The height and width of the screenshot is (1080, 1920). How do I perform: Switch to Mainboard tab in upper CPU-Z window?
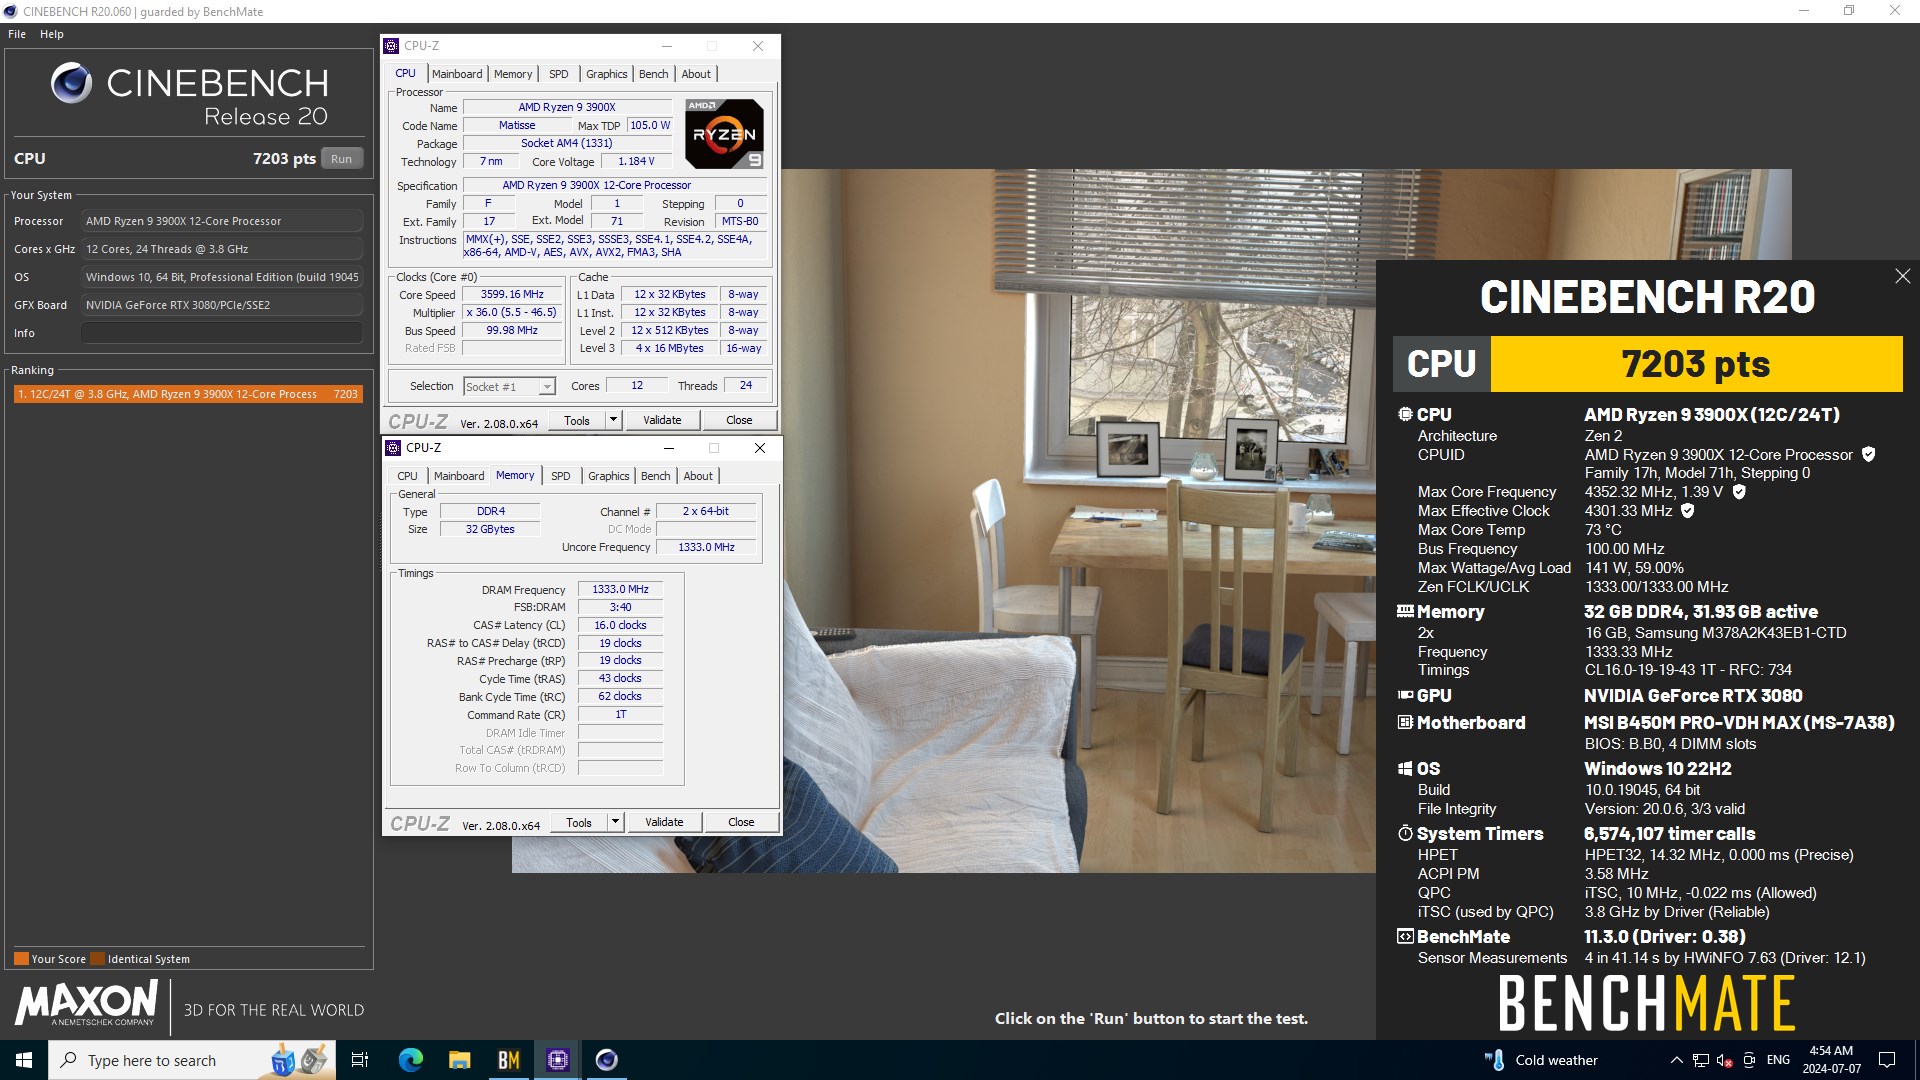point(457,74)
